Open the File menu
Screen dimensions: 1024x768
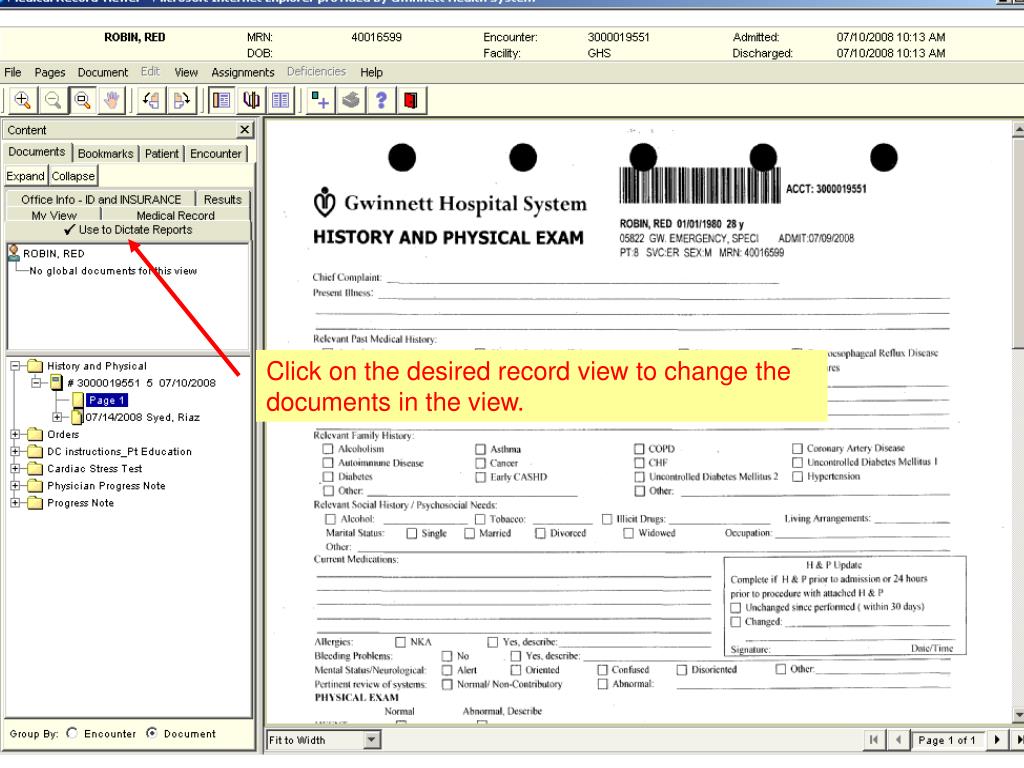click(12, 72)
